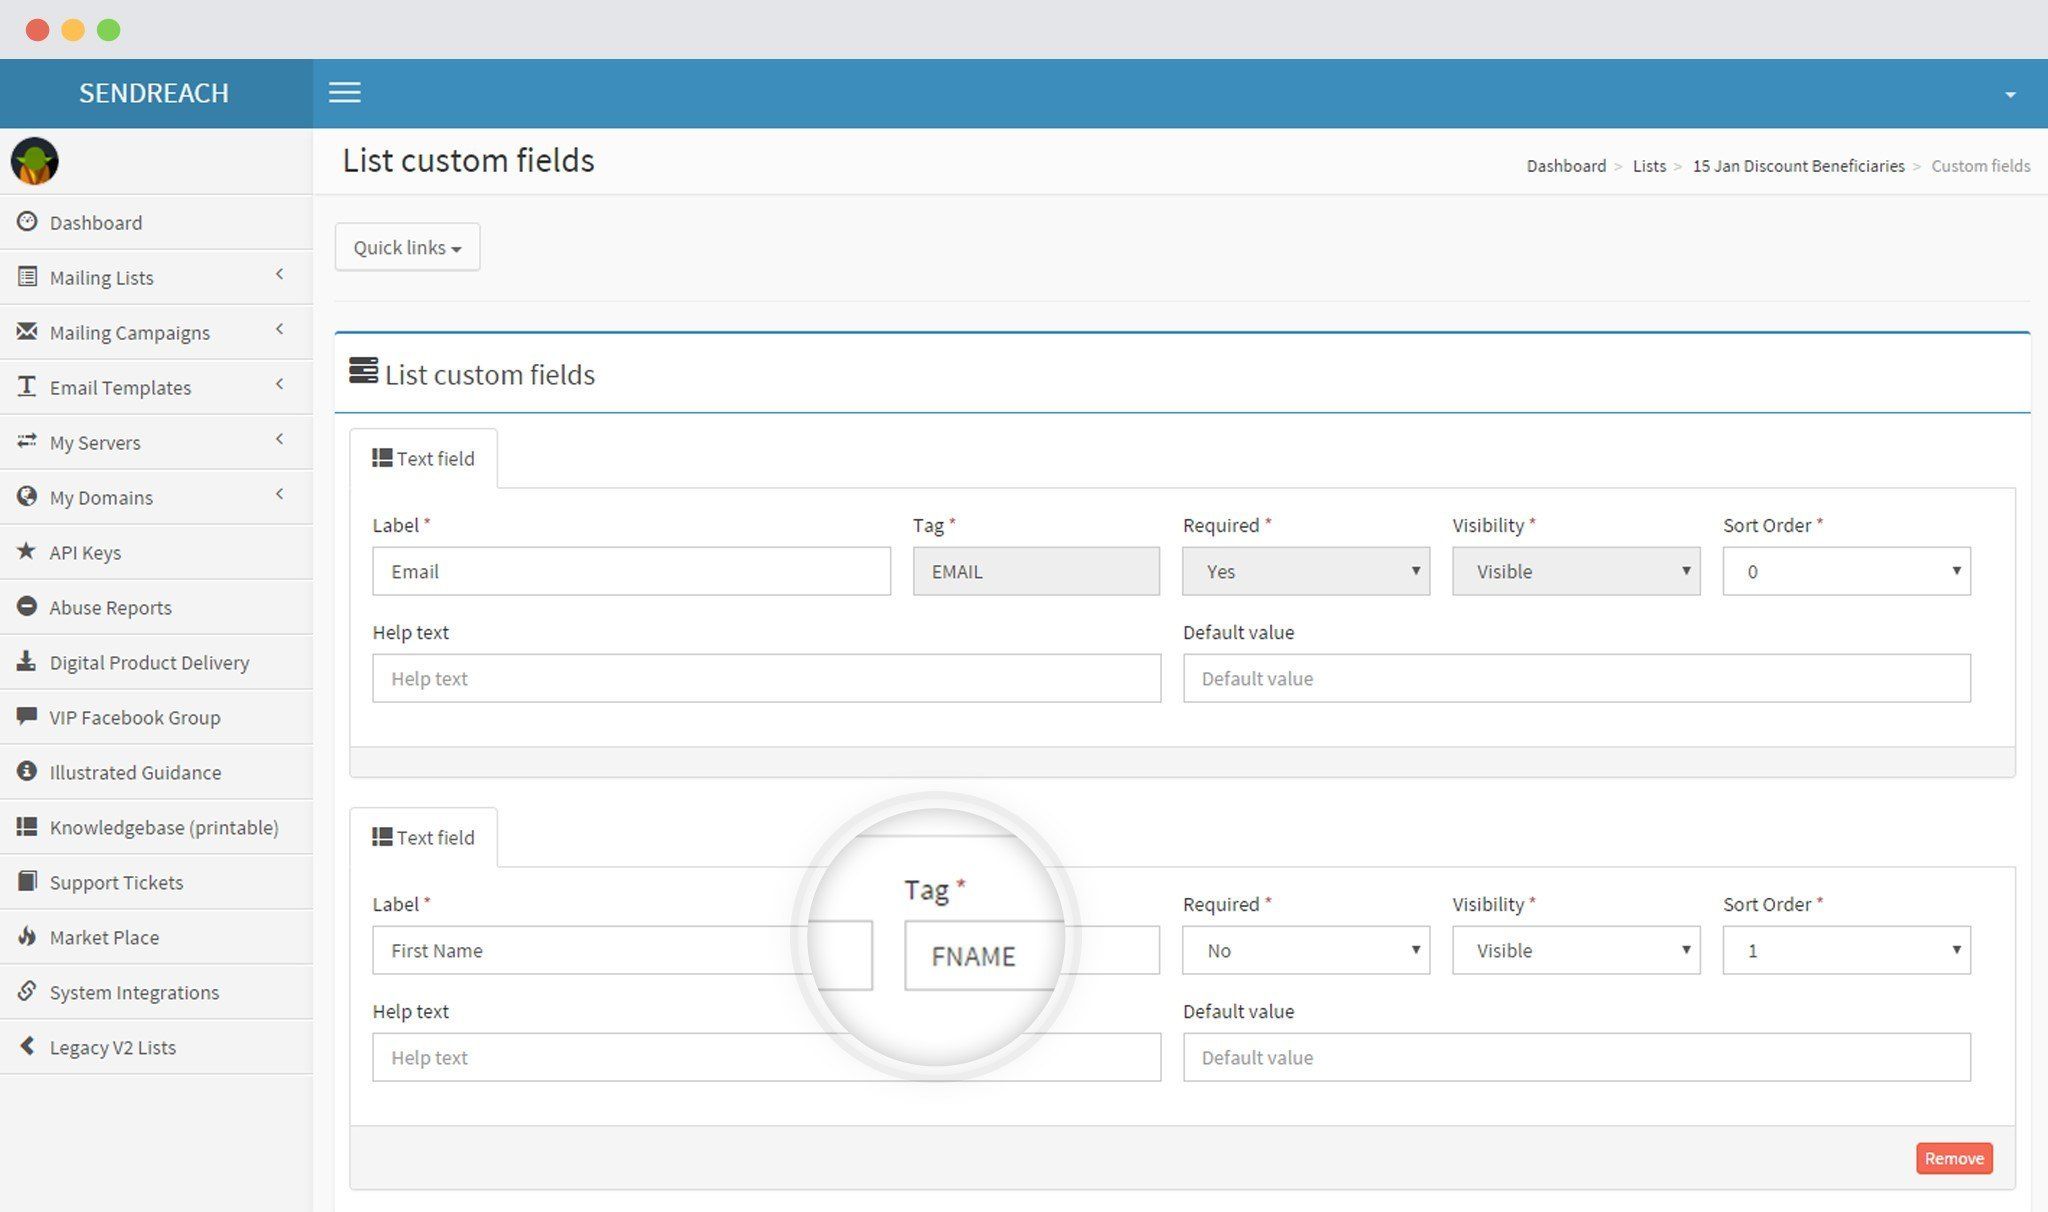Screen dimensions: 2048x1212
Task: Click the System Integrations link icon
Action: (27, 991)
